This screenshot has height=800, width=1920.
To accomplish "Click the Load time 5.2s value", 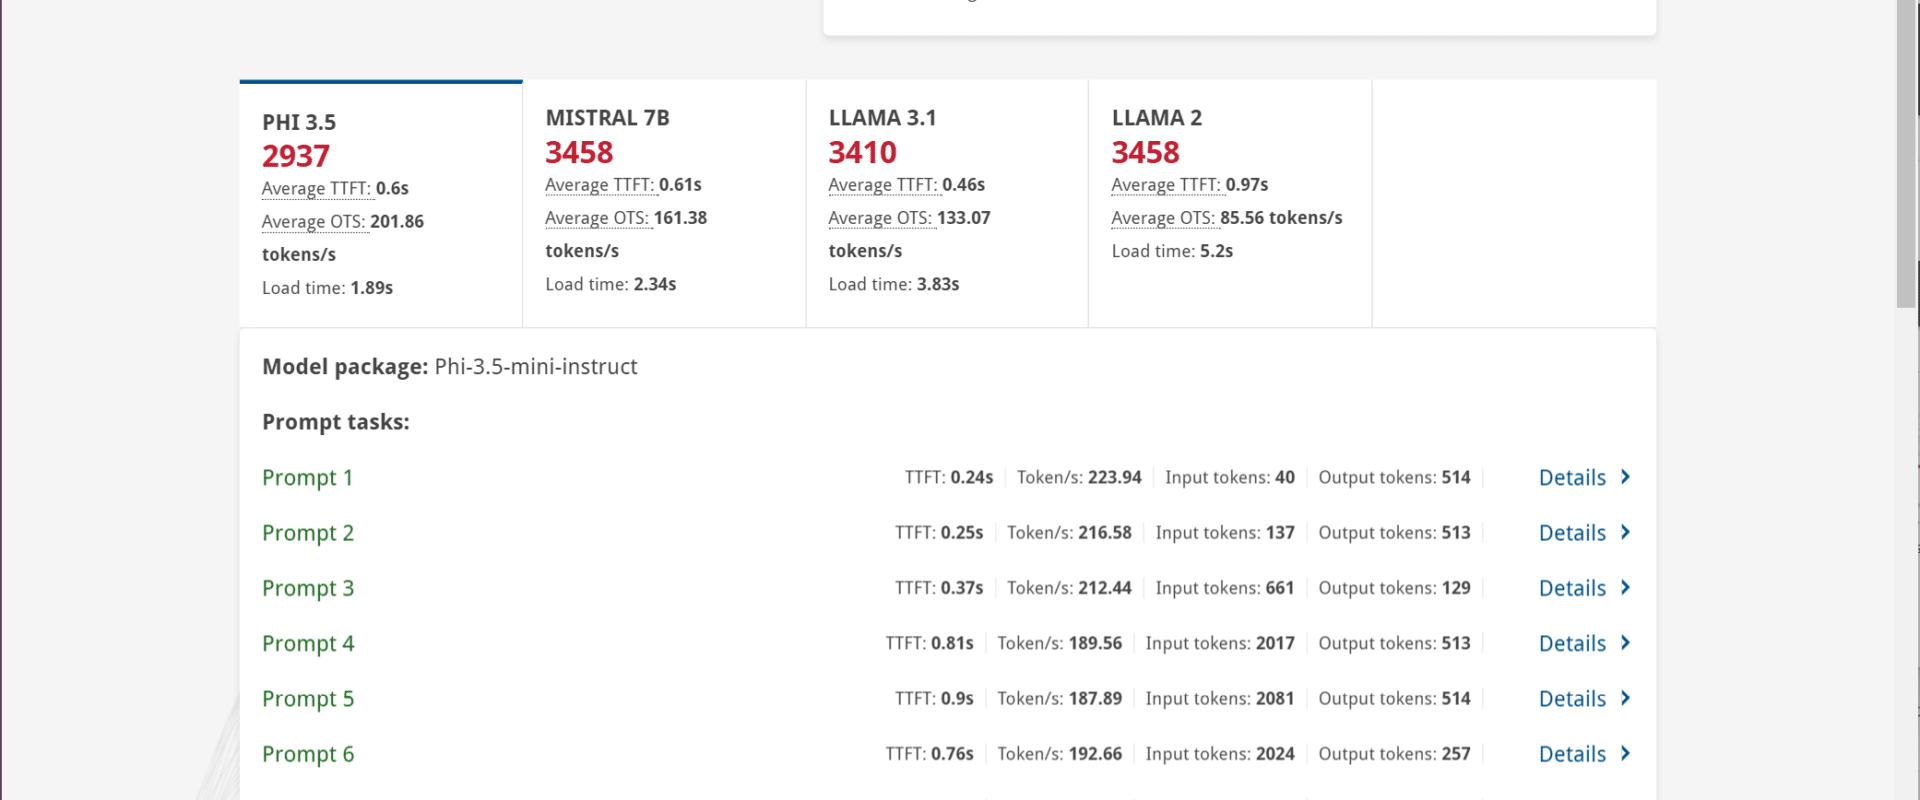I will (1216, 251).
